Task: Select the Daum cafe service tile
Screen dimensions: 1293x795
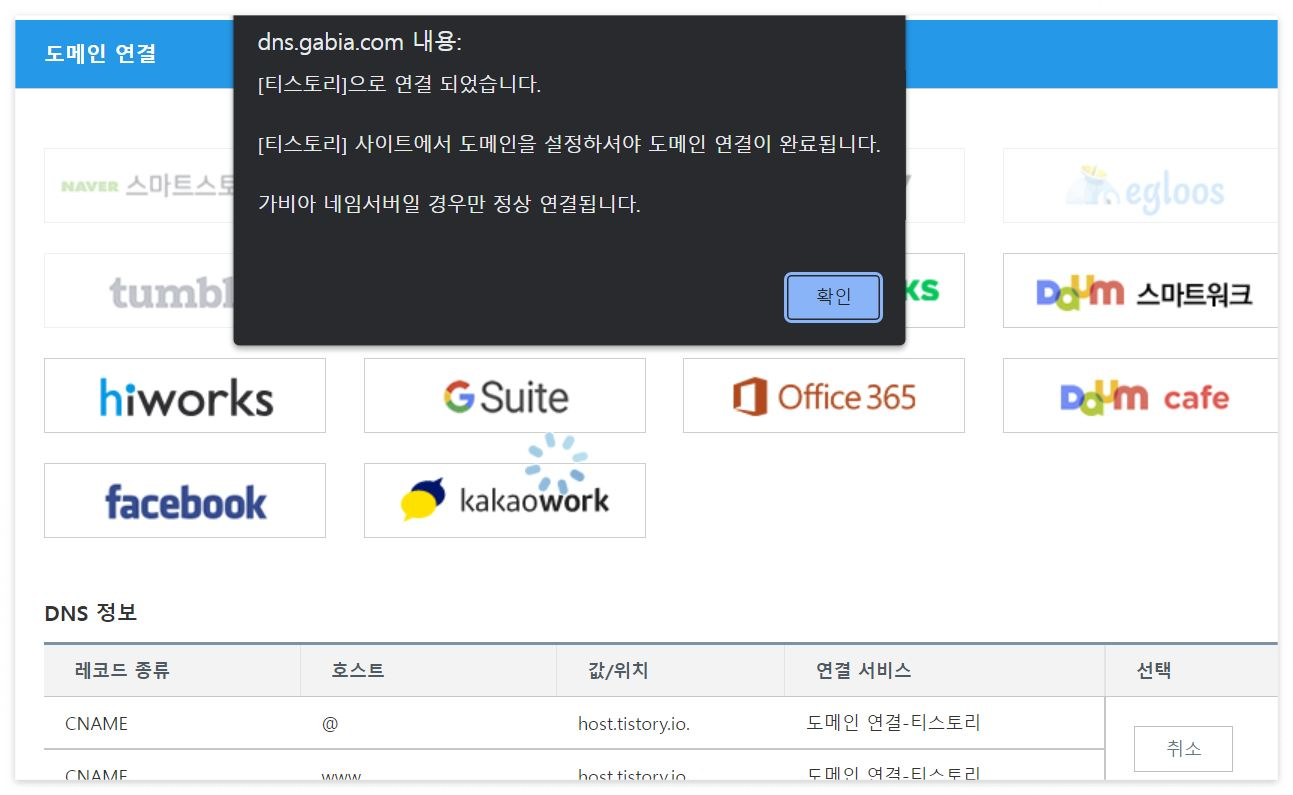Action: pyautogui.click(x=1141, y=396)
